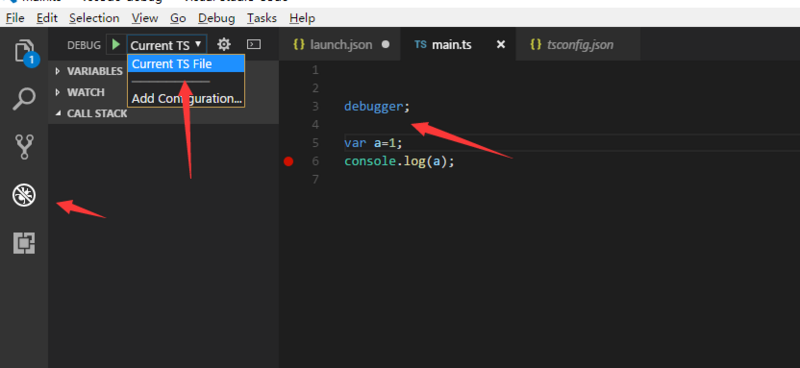Click the console.log(a) code line
Viewport: 800px width, 368px height.
[x=399, y=161]
